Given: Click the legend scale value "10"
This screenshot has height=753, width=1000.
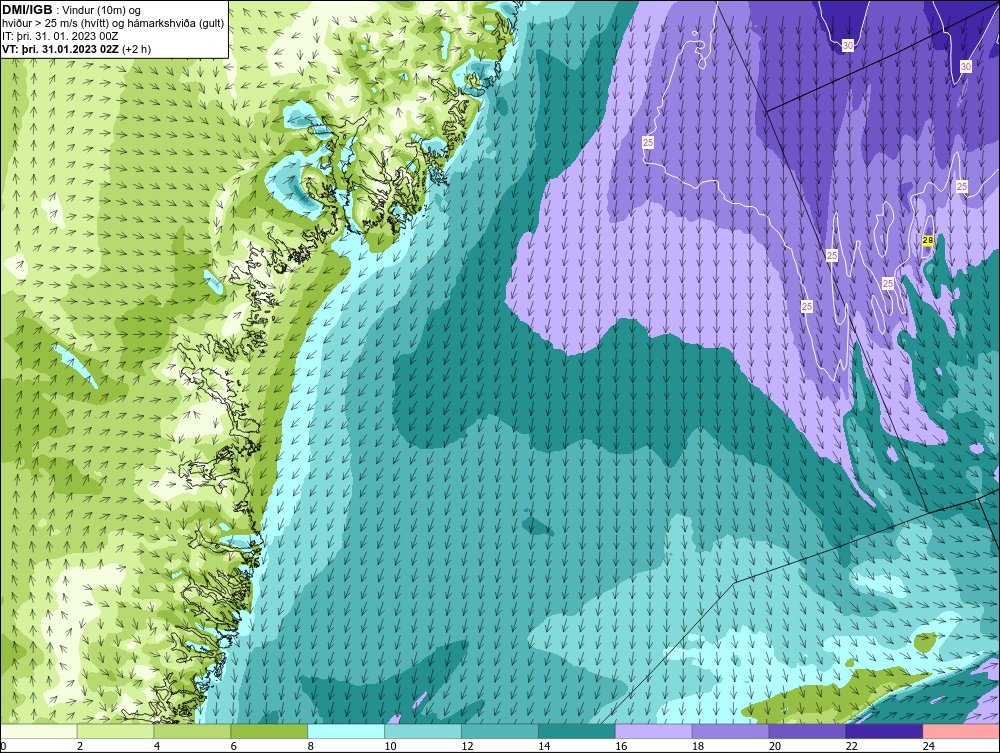Looking at the screenshot, I should 390,746.
